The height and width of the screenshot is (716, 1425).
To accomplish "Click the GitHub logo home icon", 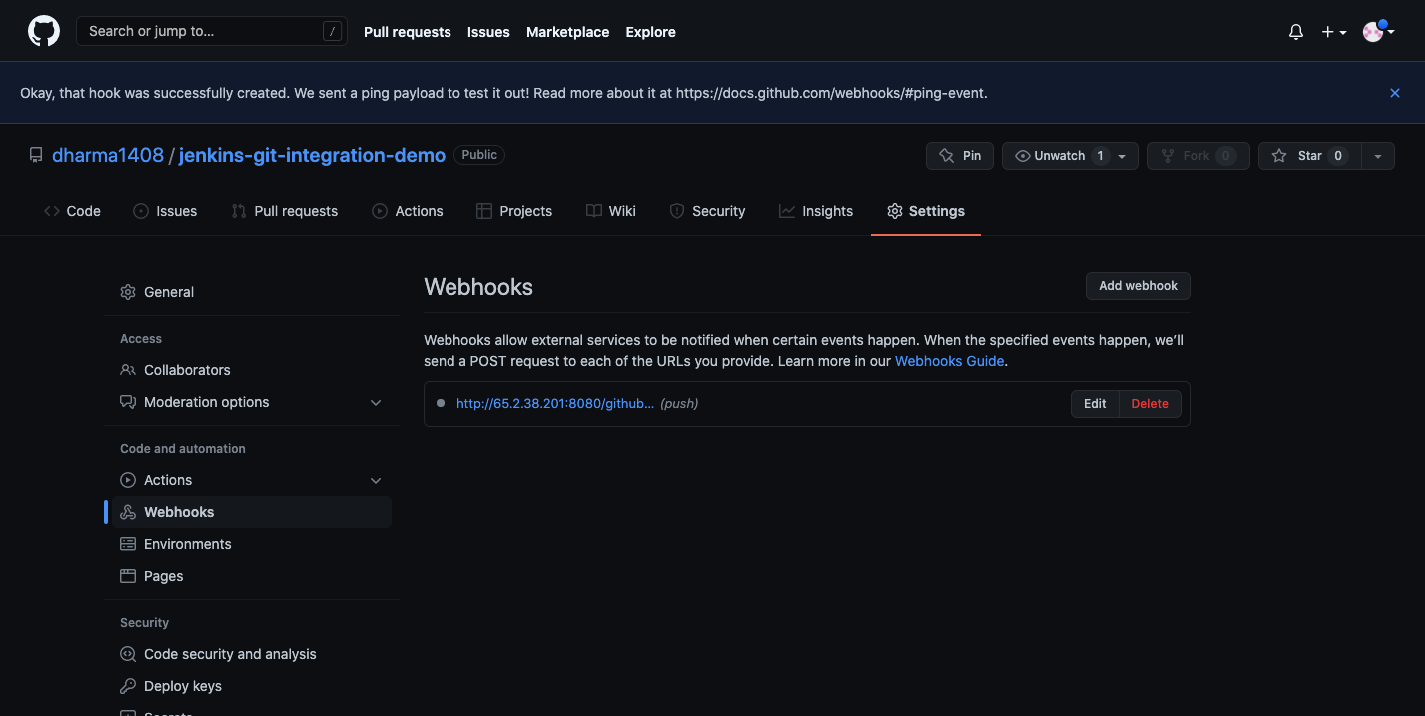I will pyautogui.click(x=43, y=31).
